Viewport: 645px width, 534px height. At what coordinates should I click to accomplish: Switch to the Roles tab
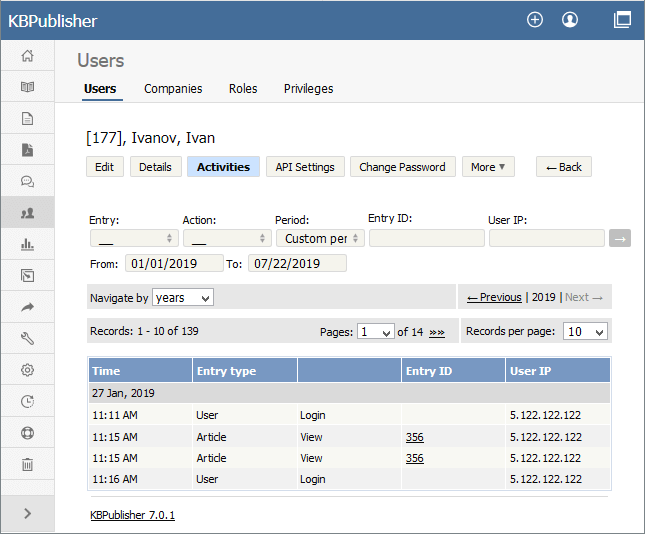pyautogui.click(x=243, y=89)
